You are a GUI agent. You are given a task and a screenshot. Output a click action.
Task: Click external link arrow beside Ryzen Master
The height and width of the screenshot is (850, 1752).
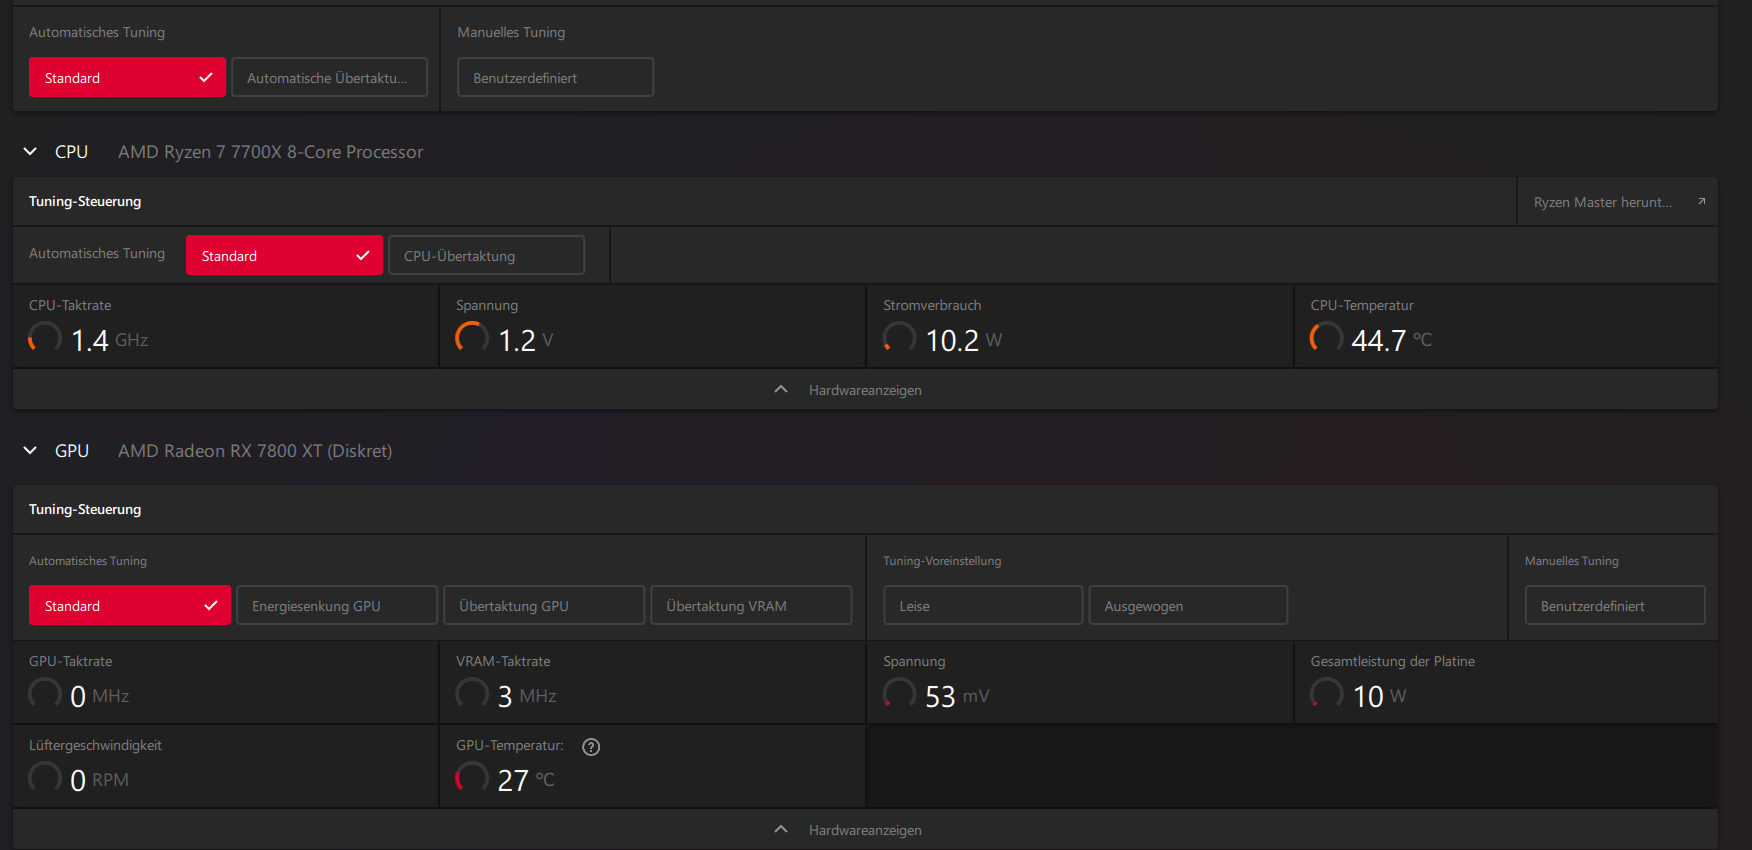coord(1701,201)
